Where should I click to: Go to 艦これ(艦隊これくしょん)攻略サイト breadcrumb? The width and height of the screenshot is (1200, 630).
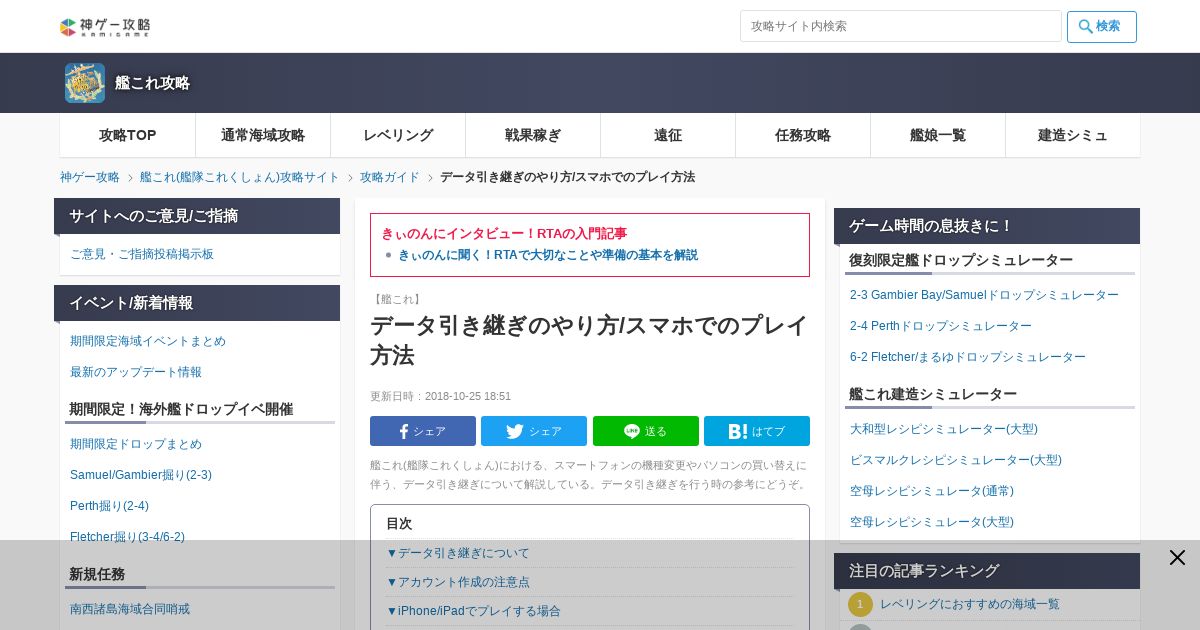(x=240, y=177)
